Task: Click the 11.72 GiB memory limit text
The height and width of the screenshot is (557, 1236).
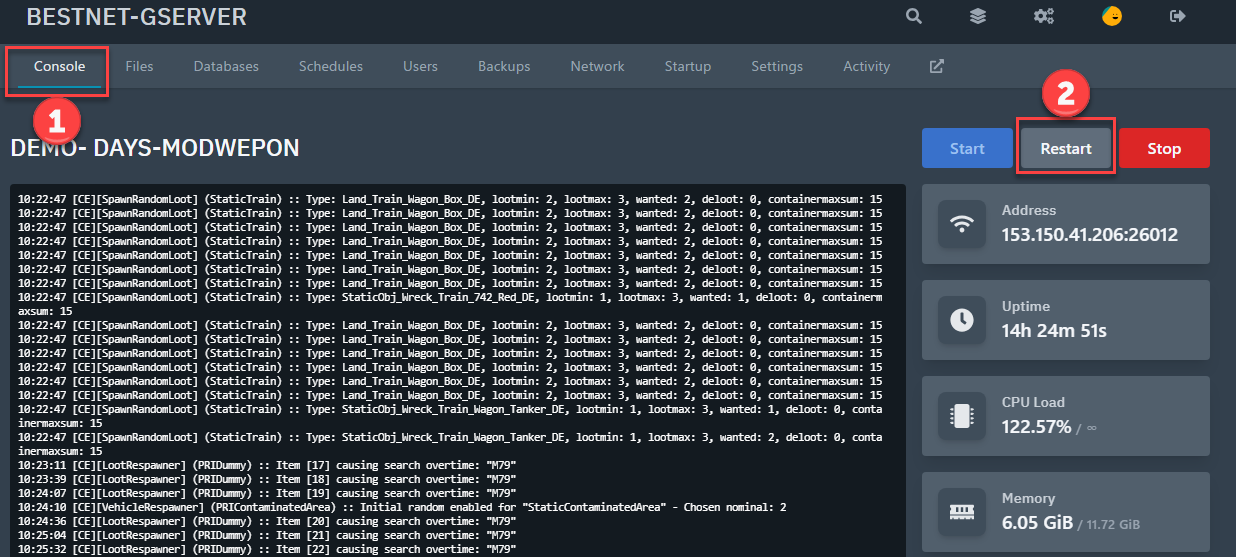Action: point(1115,525)
